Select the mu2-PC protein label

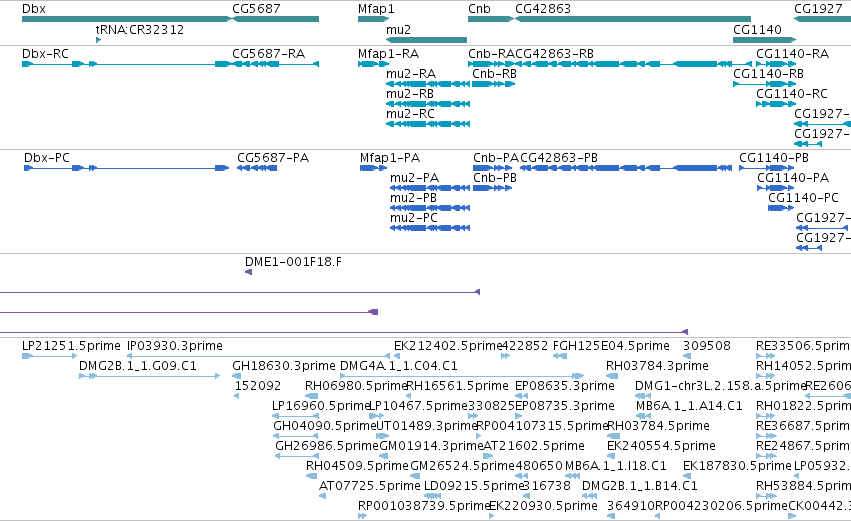[414, 218]
